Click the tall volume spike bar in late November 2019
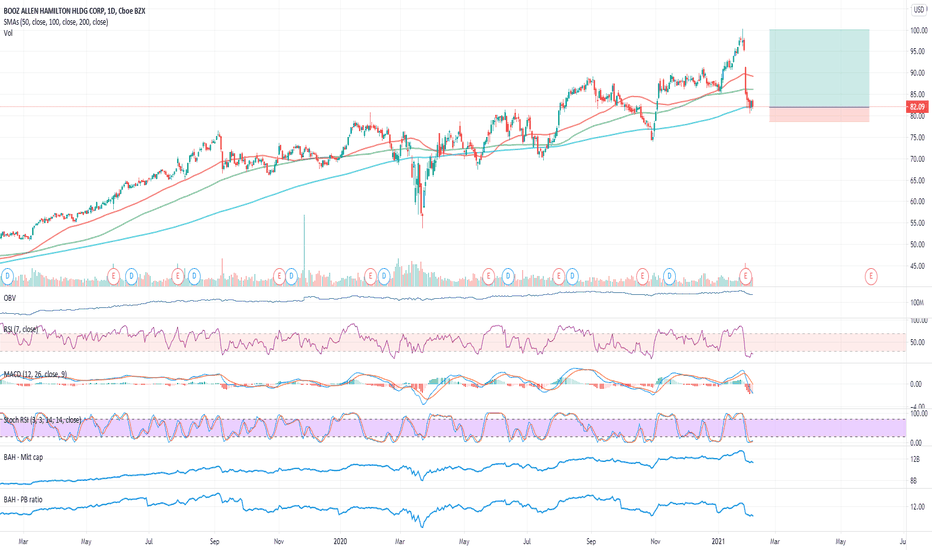The height and width of the screenshot is (550, 932). tap(304, 250)
